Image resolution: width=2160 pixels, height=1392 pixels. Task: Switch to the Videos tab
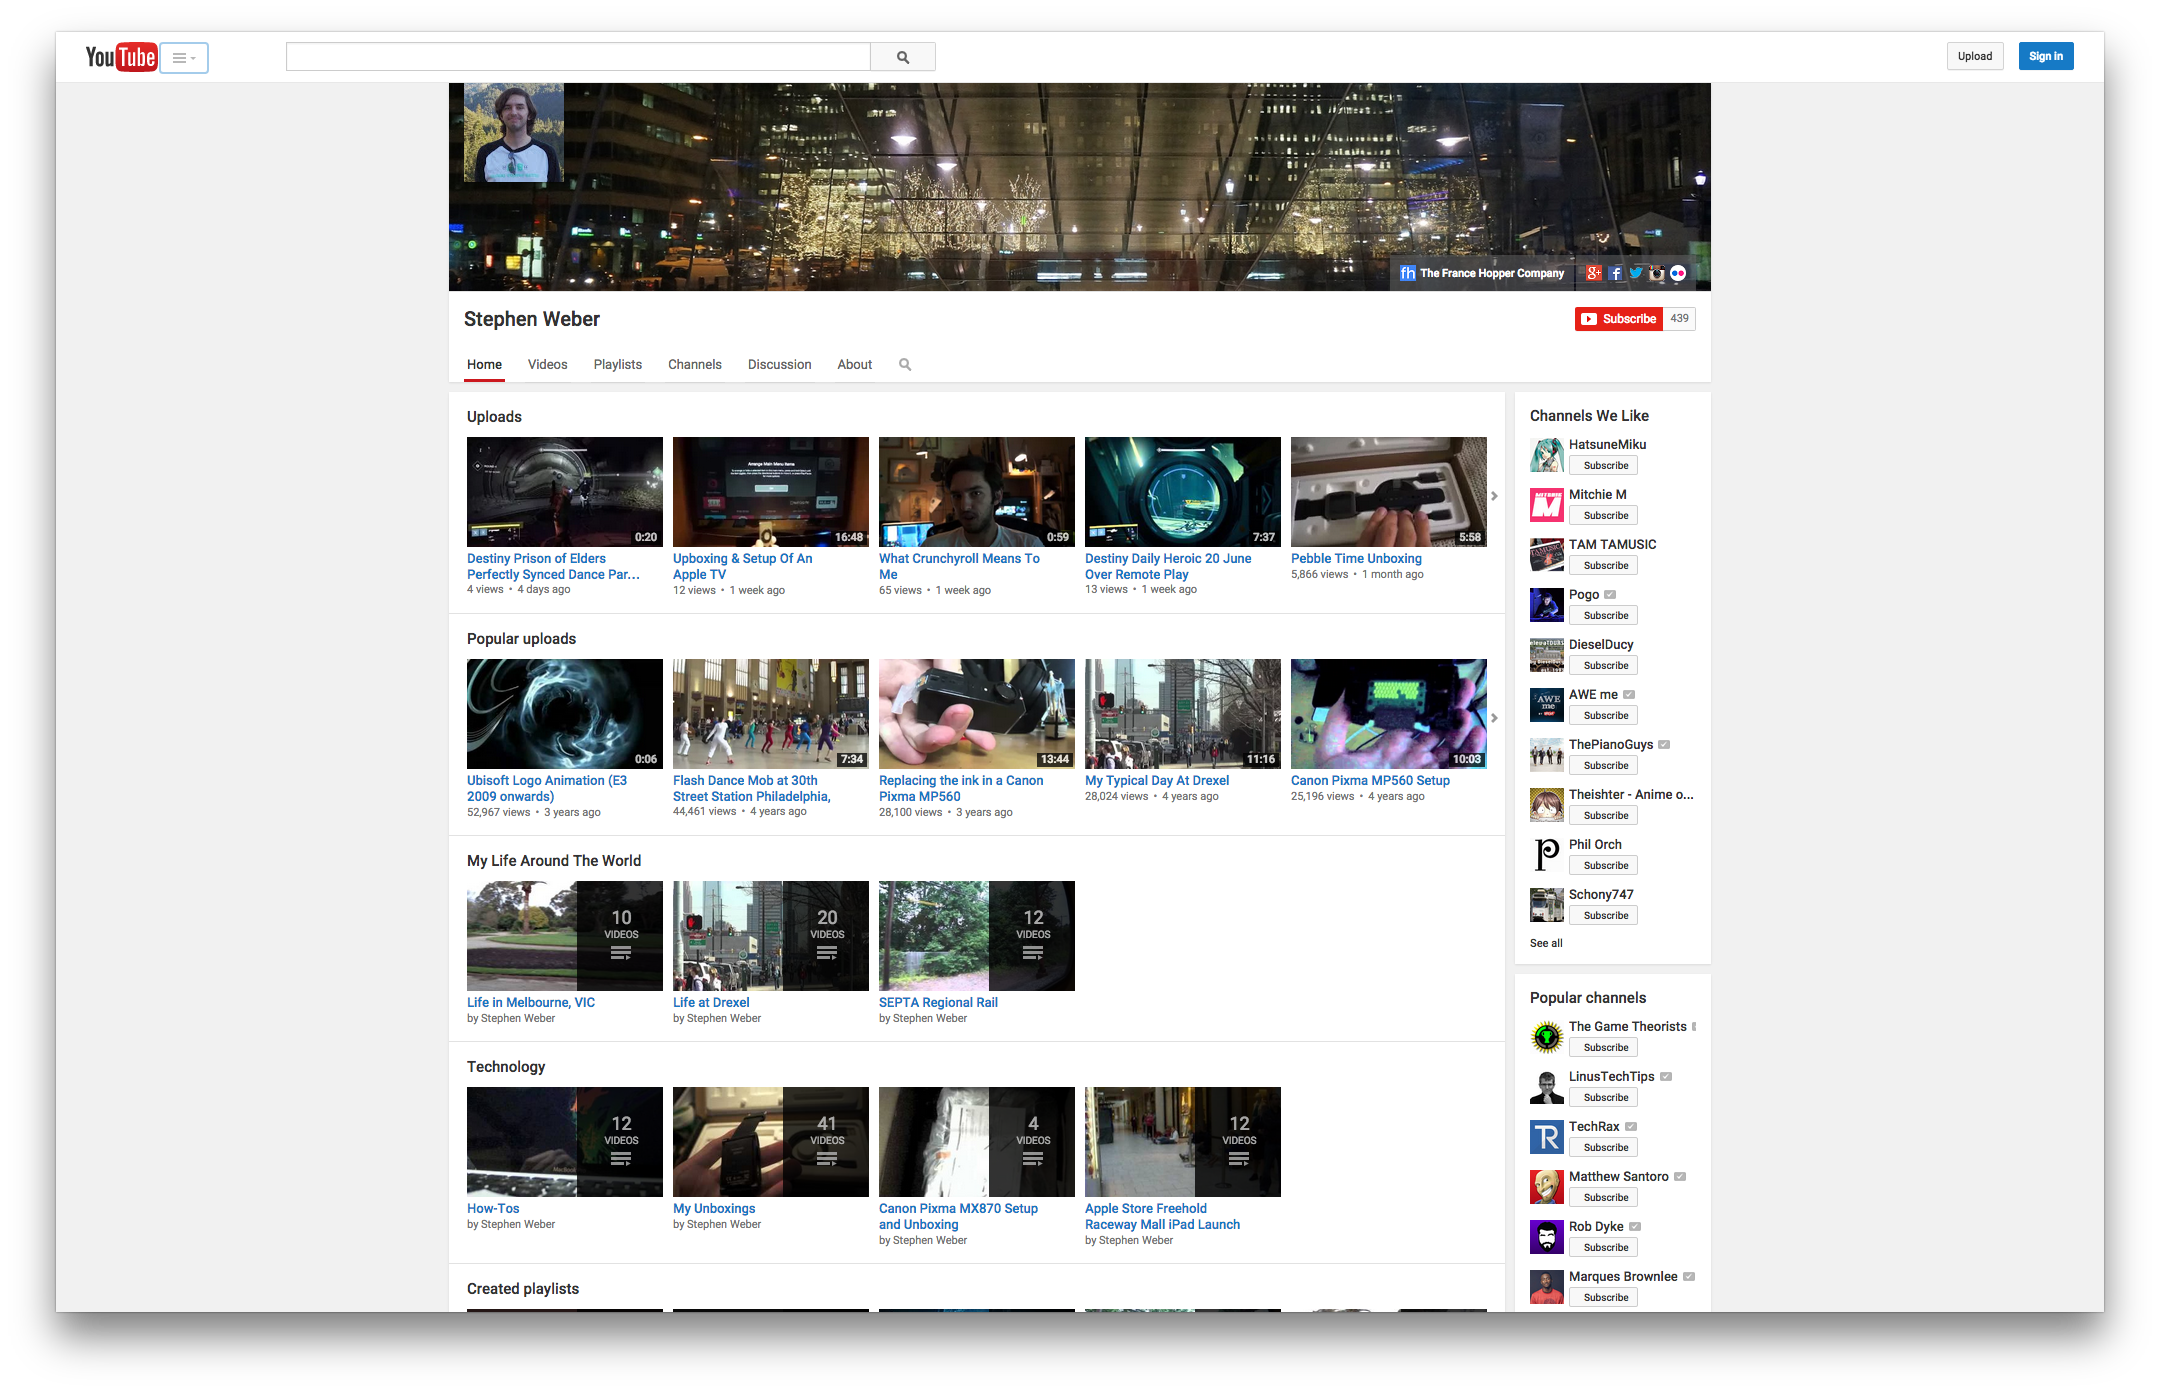(x=547, y=365)
